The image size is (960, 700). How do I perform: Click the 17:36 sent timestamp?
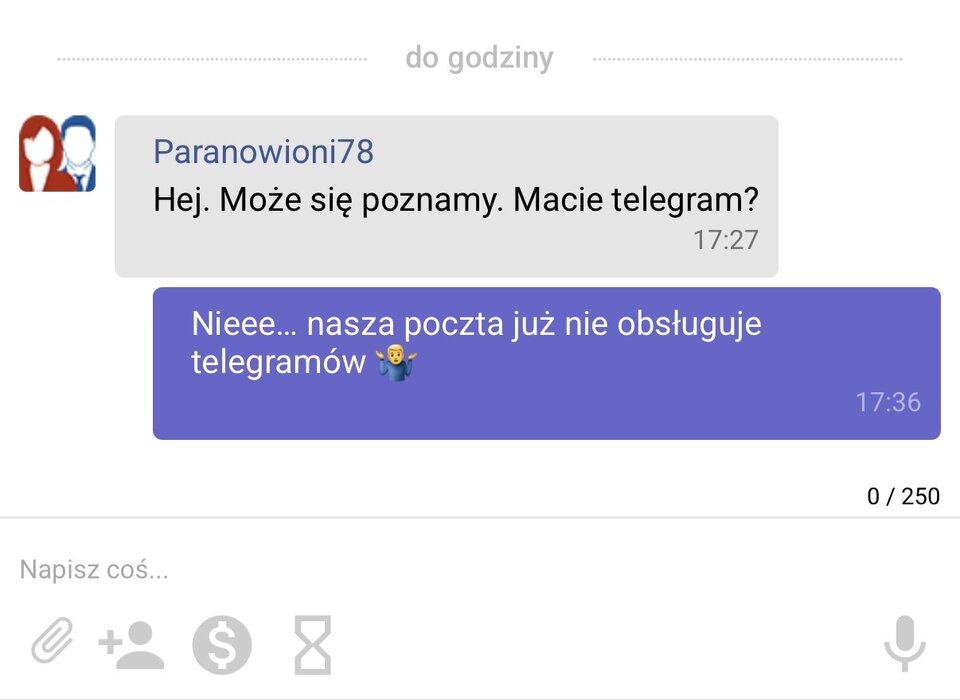888,402
